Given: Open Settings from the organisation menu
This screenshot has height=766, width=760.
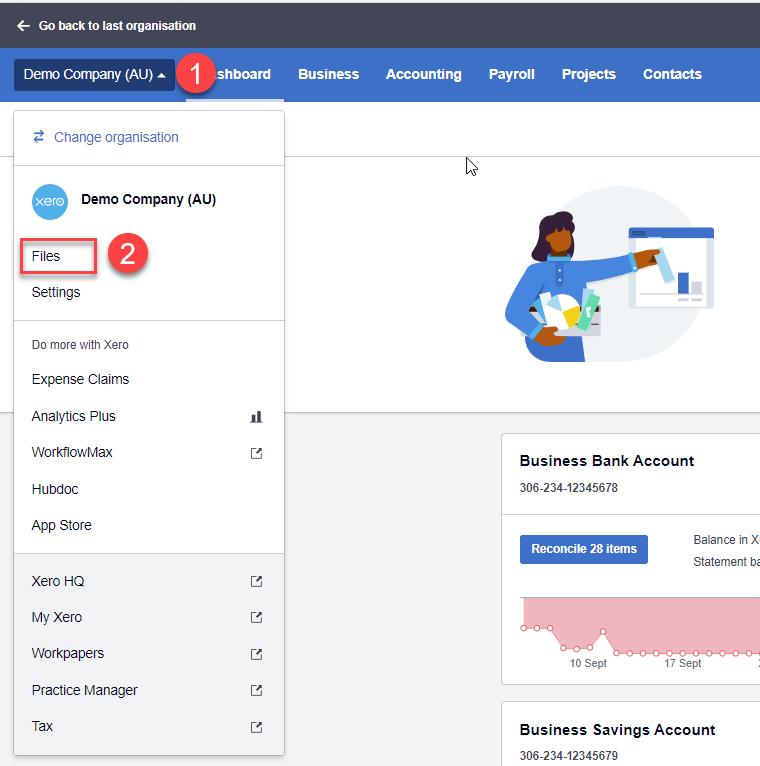Looking at the screenshot, I should pos(56,292).
